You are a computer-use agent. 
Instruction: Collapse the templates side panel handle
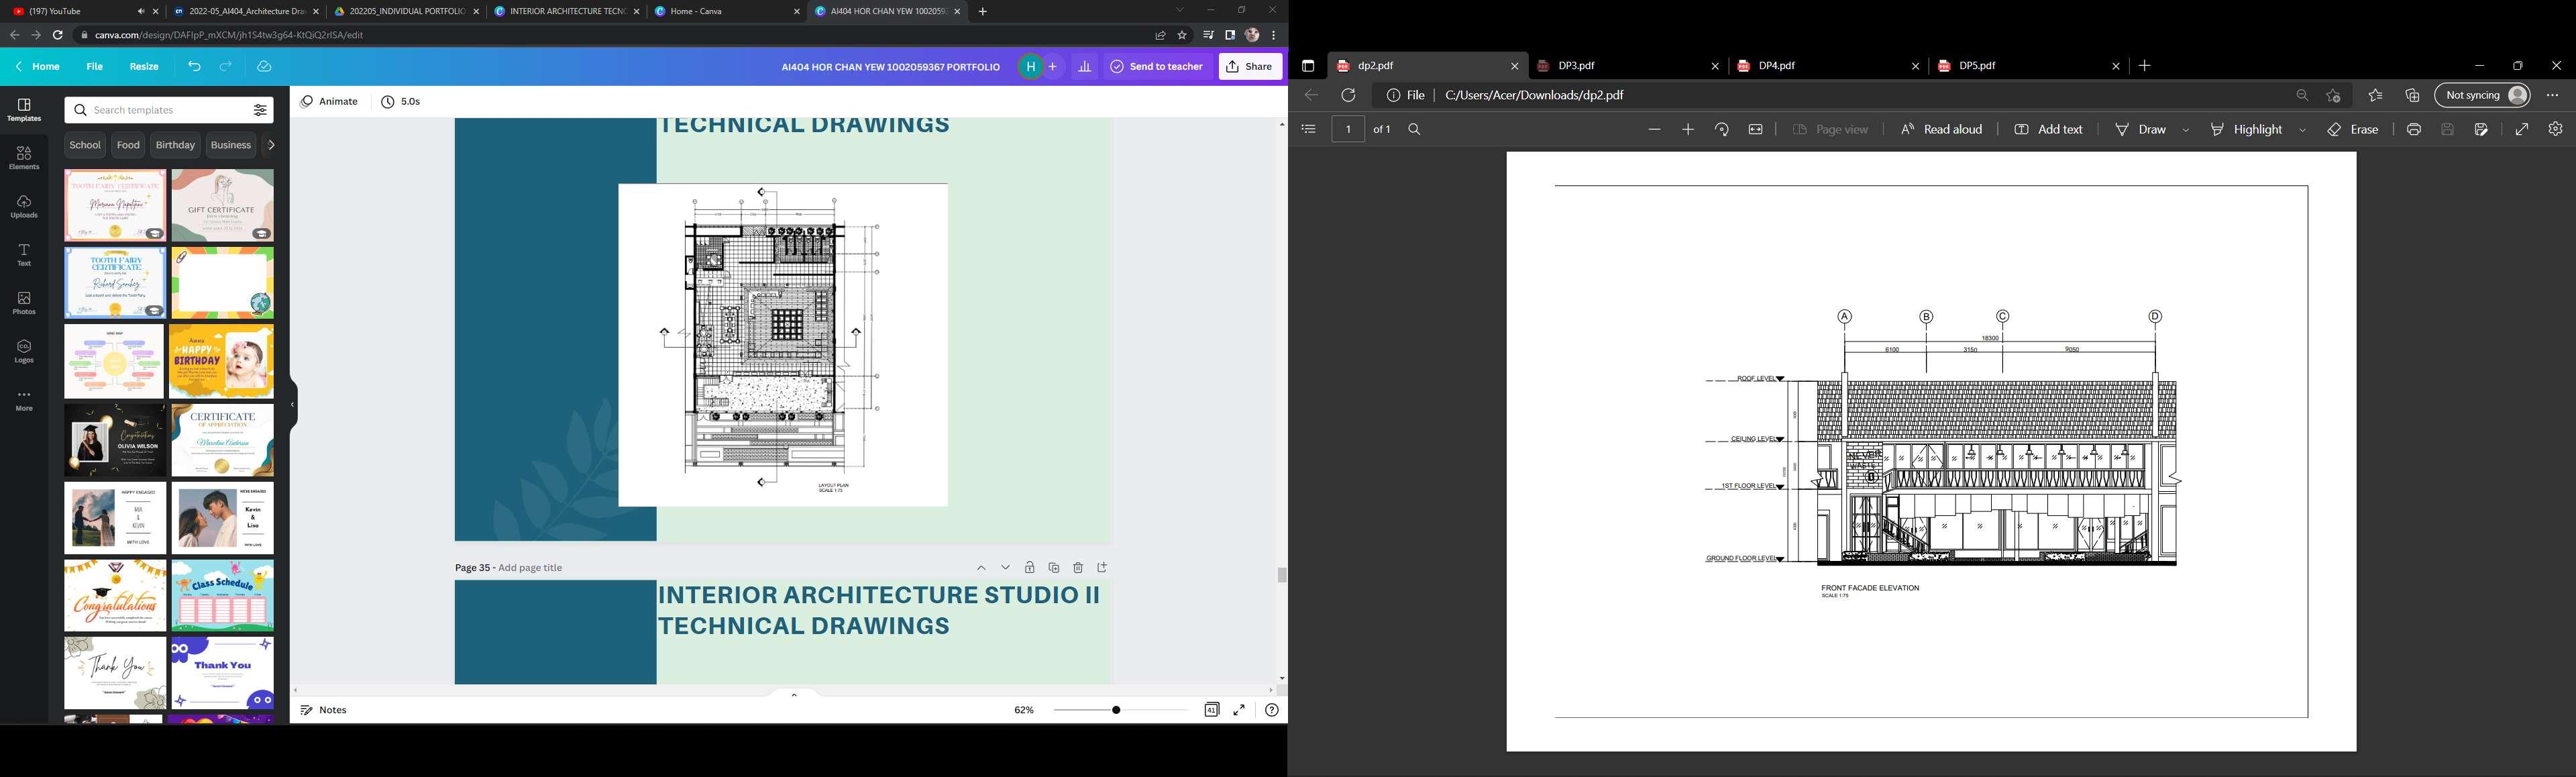[292, 405]
